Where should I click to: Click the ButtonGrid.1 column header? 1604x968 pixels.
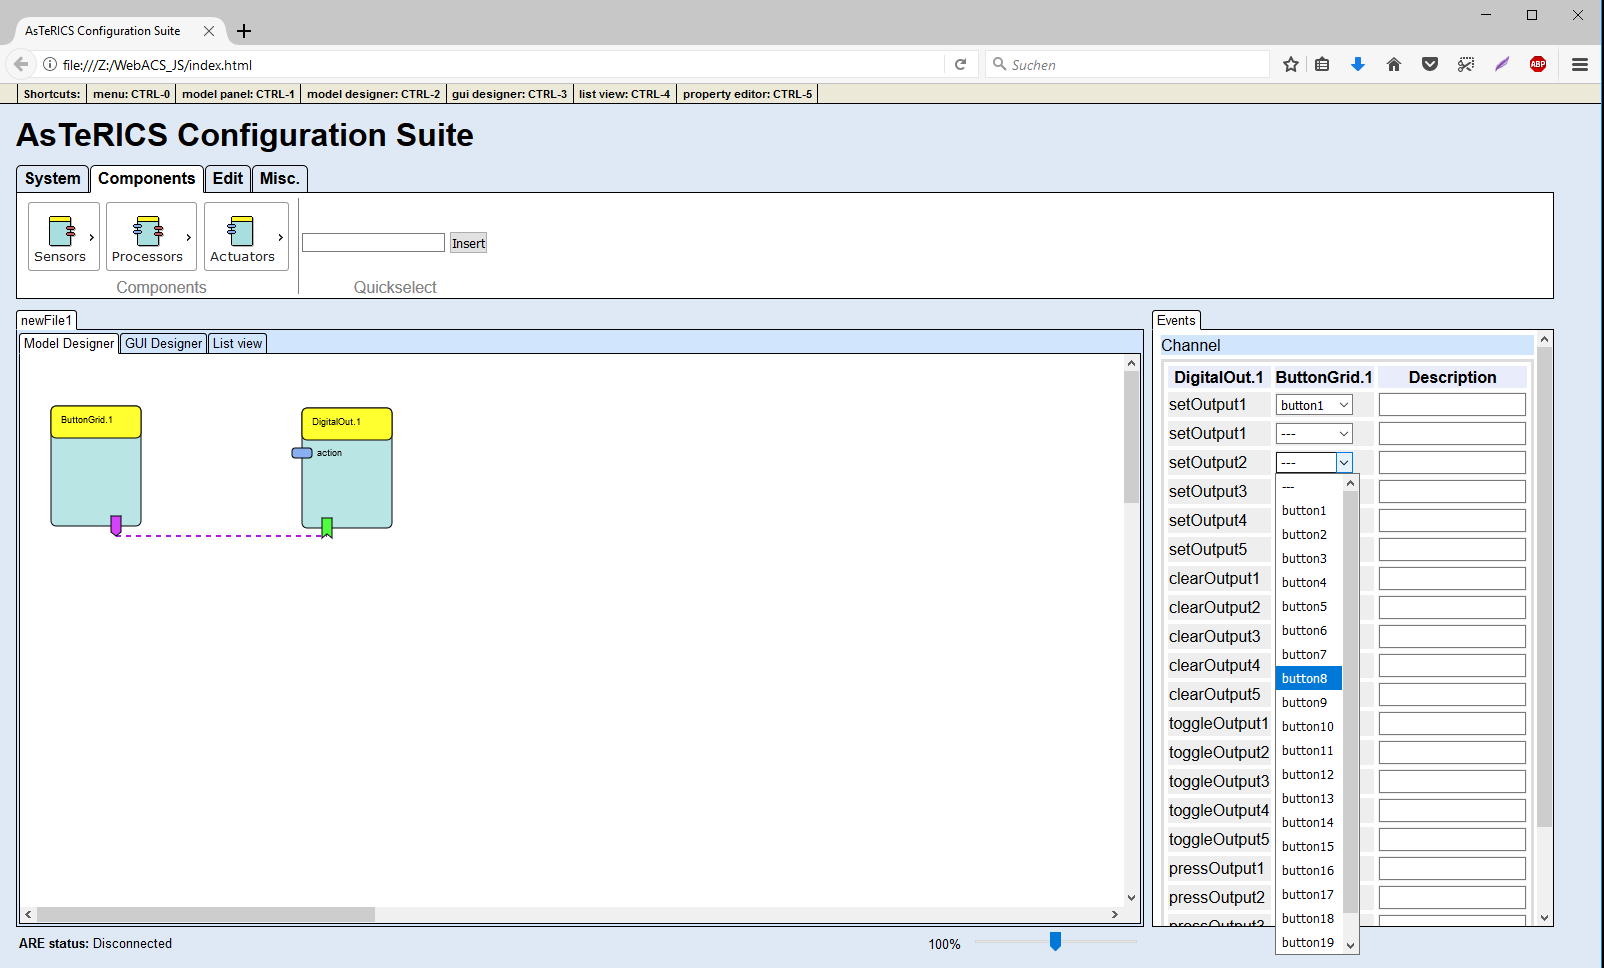point(1324,378)
